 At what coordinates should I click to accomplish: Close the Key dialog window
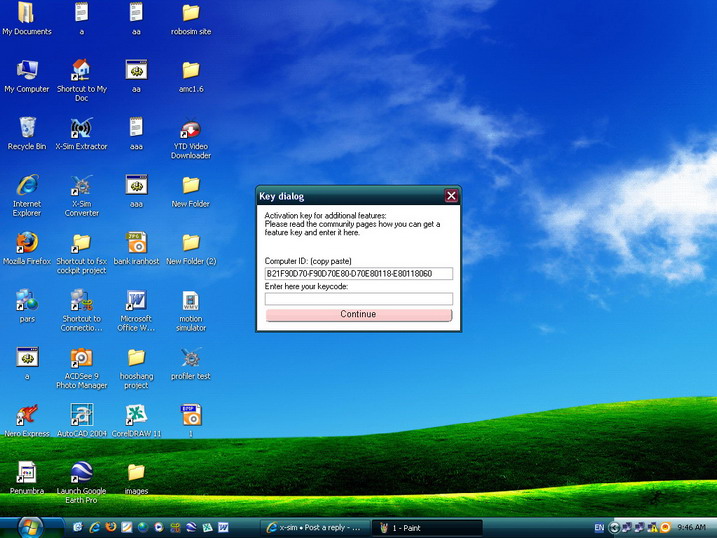click(x=451, y=196)
